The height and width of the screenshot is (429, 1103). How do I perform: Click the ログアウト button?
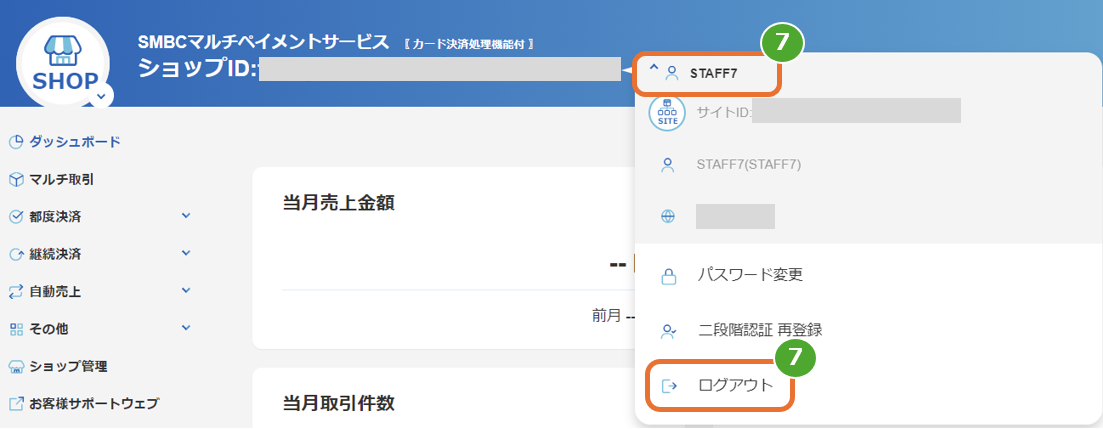click(x=735, y=386)
